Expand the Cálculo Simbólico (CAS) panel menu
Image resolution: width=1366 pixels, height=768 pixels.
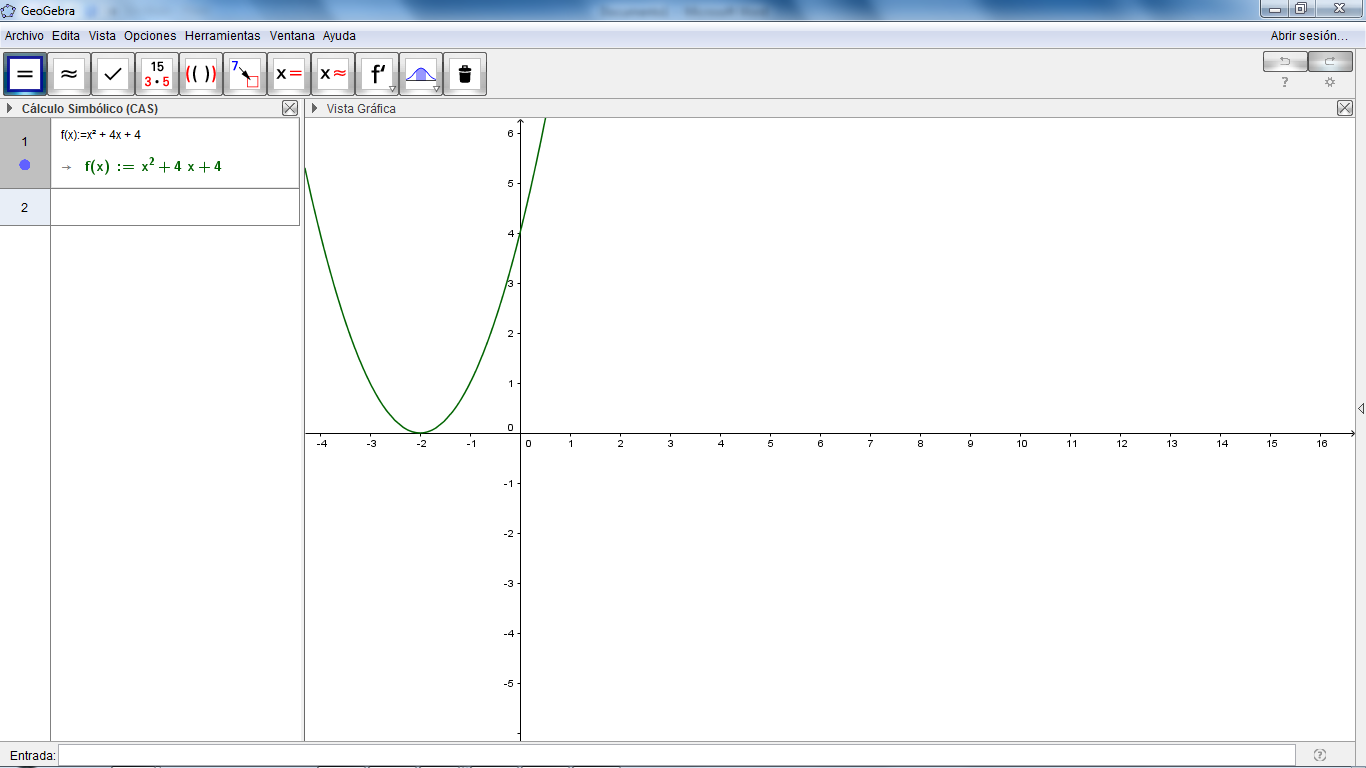tap(10, 108)
